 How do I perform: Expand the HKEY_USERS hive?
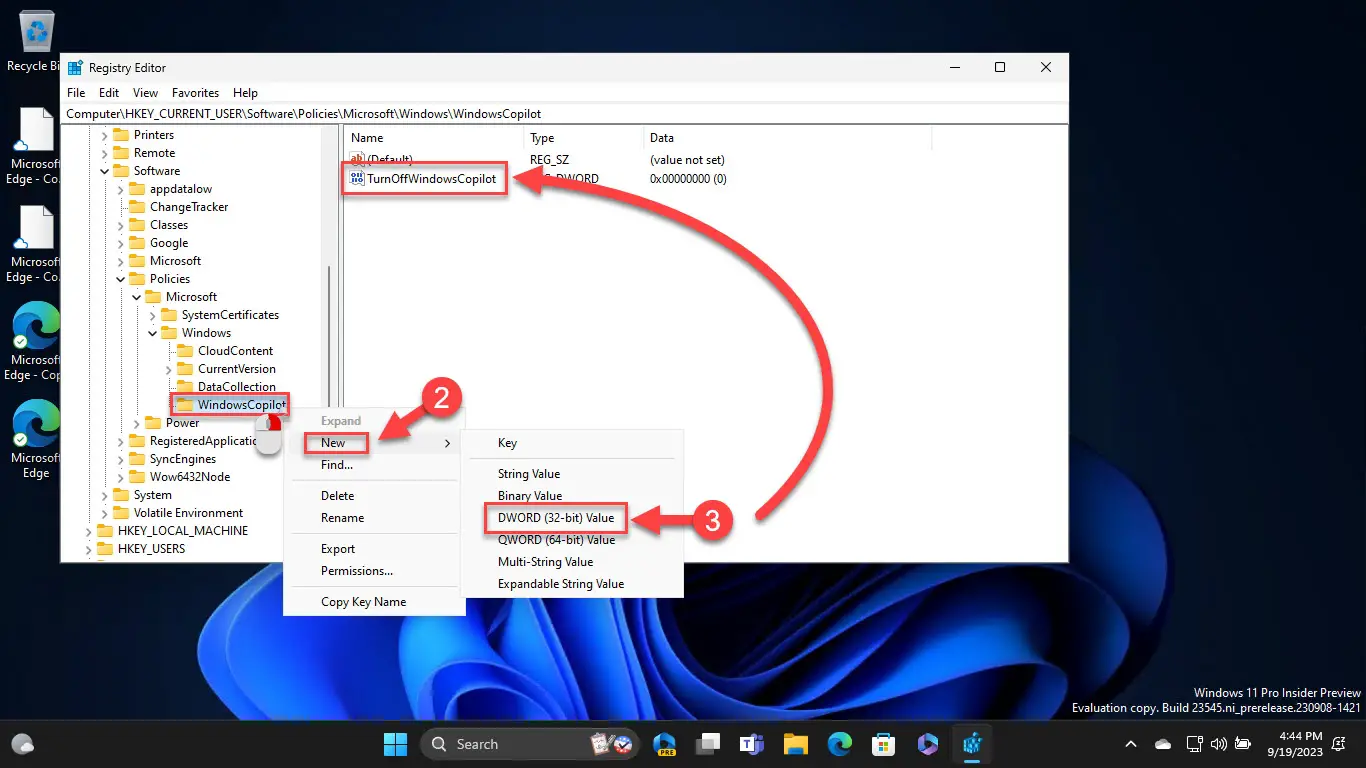click(x=89, y=549)
